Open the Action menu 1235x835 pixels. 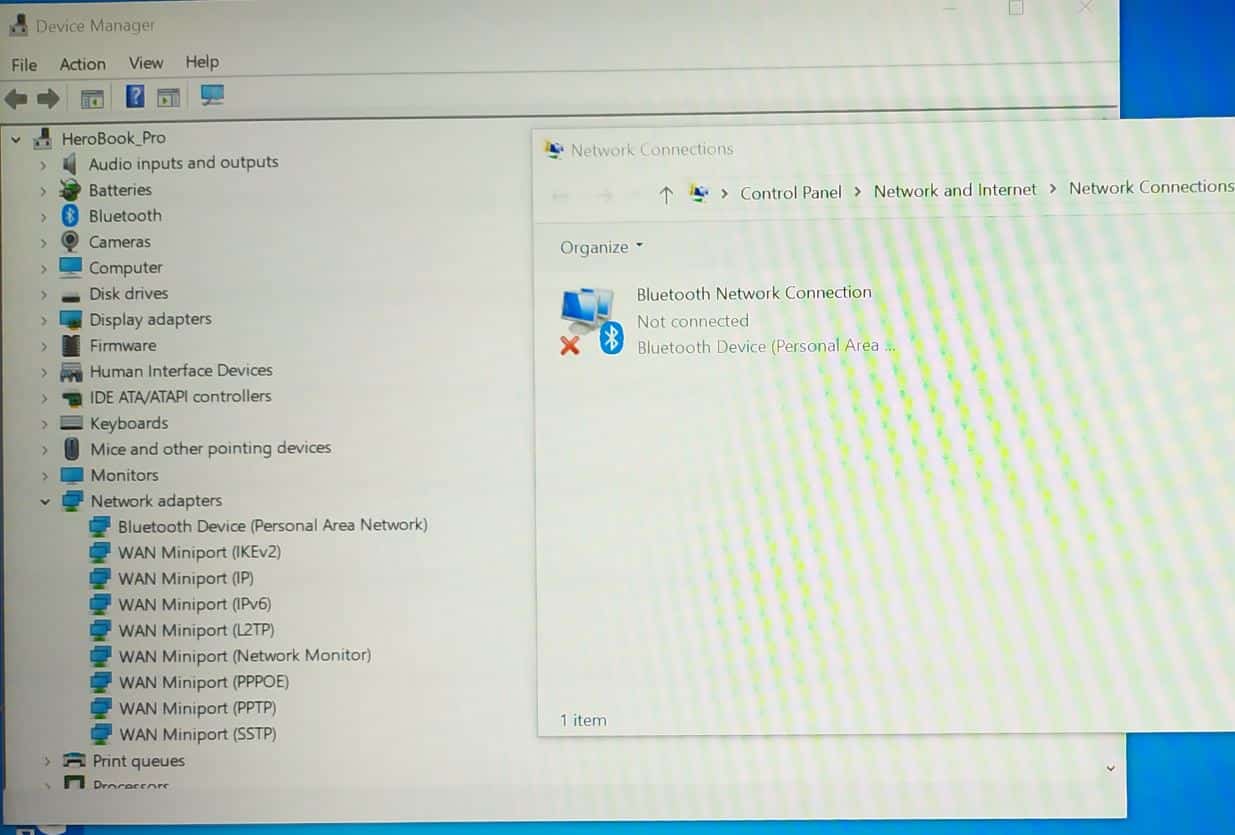[x=82, y=62]
